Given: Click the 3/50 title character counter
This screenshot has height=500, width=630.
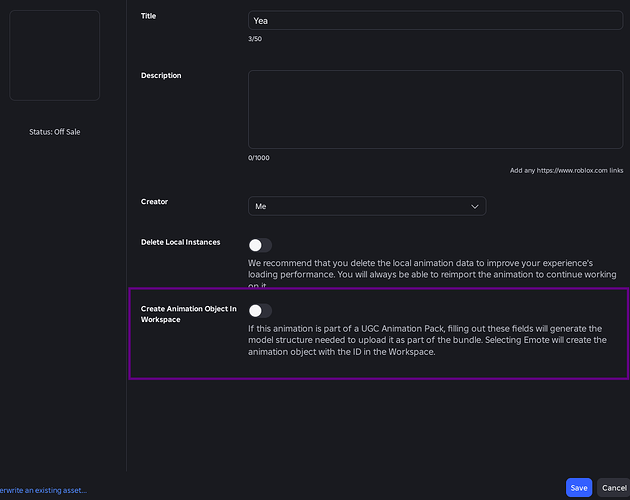Looking at the screenshot, I should pyautogui.click(x=255, y=39).
